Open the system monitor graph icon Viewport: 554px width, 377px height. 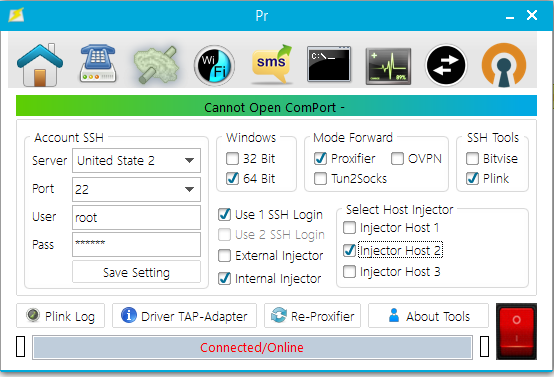click(388, 66)
